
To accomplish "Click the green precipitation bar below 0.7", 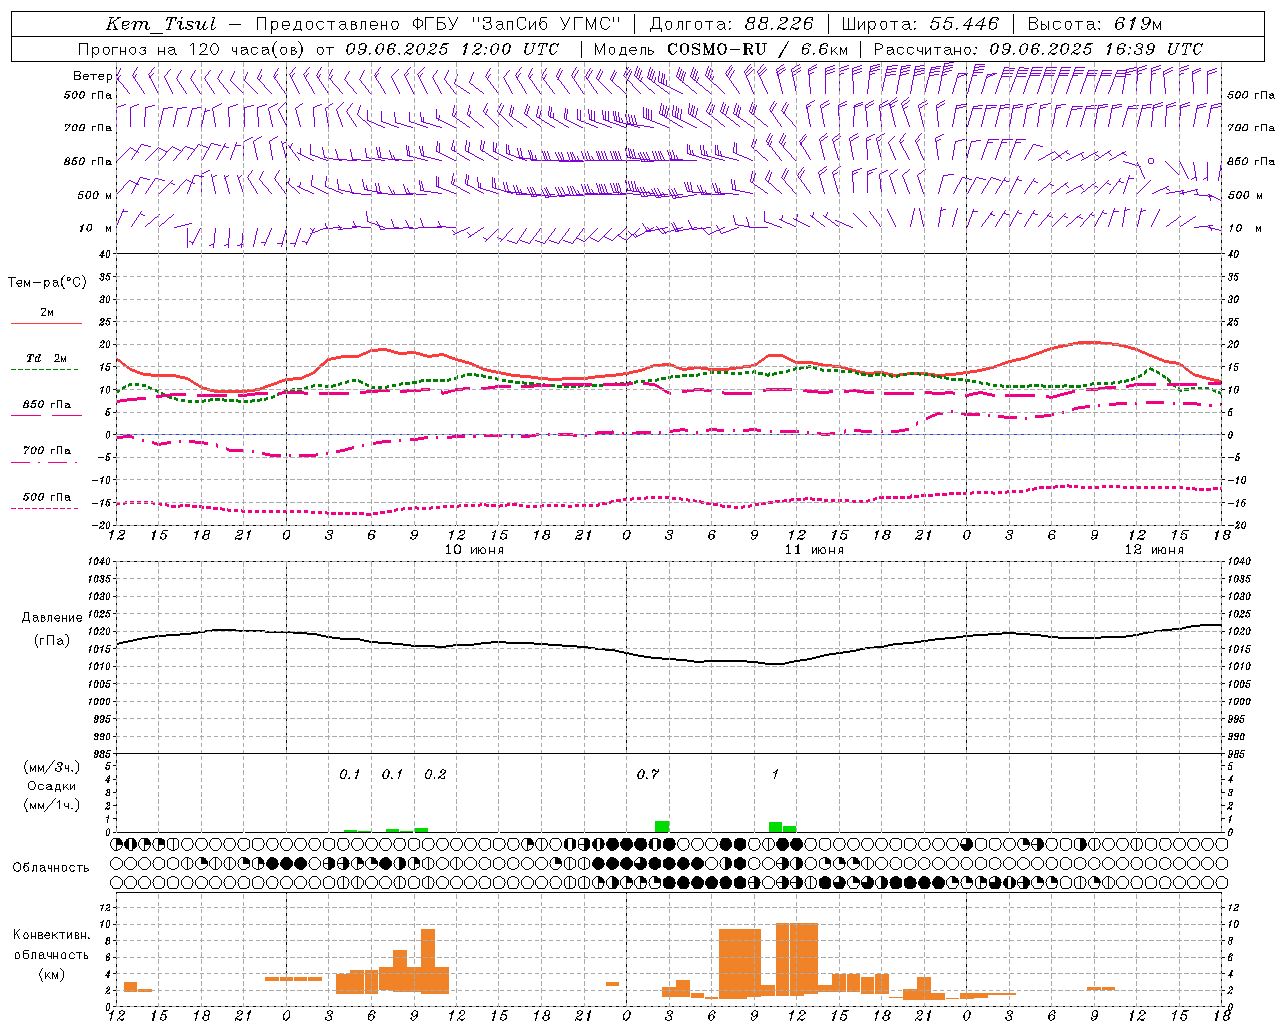I will pyautogui.click(x=662, y=826).
